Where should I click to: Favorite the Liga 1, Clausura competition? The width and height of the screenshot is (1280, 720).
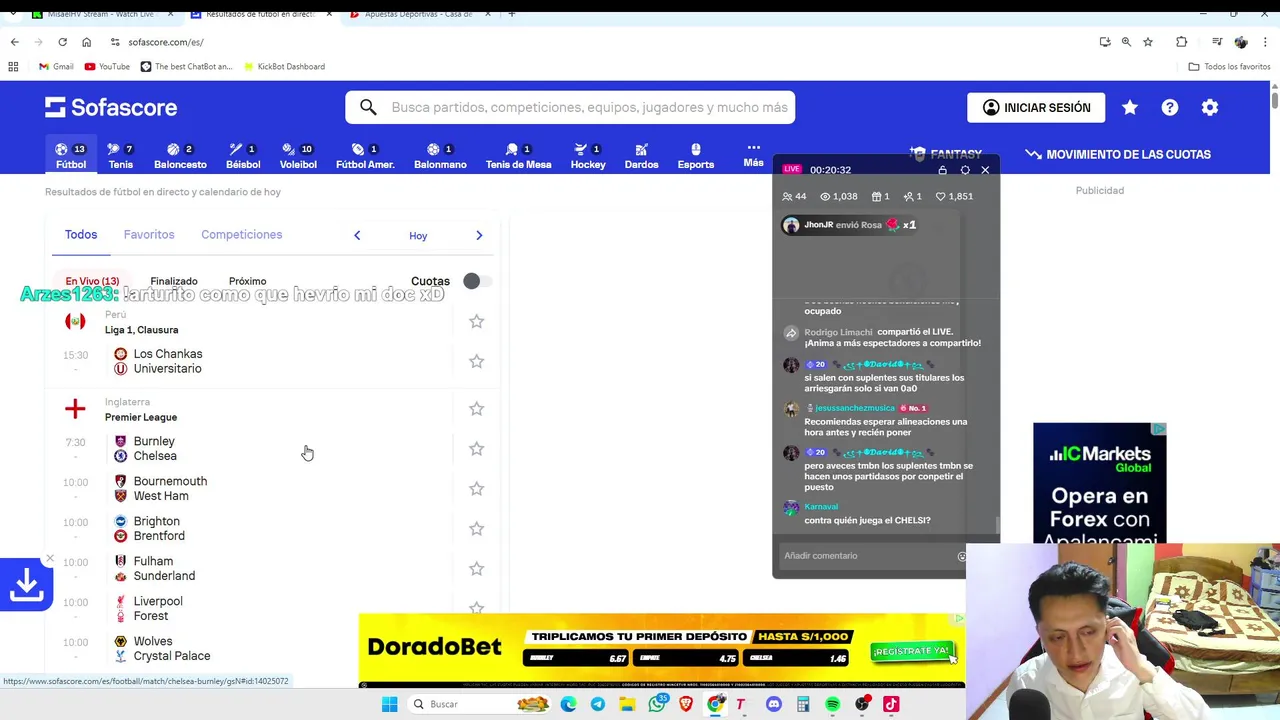476,321
